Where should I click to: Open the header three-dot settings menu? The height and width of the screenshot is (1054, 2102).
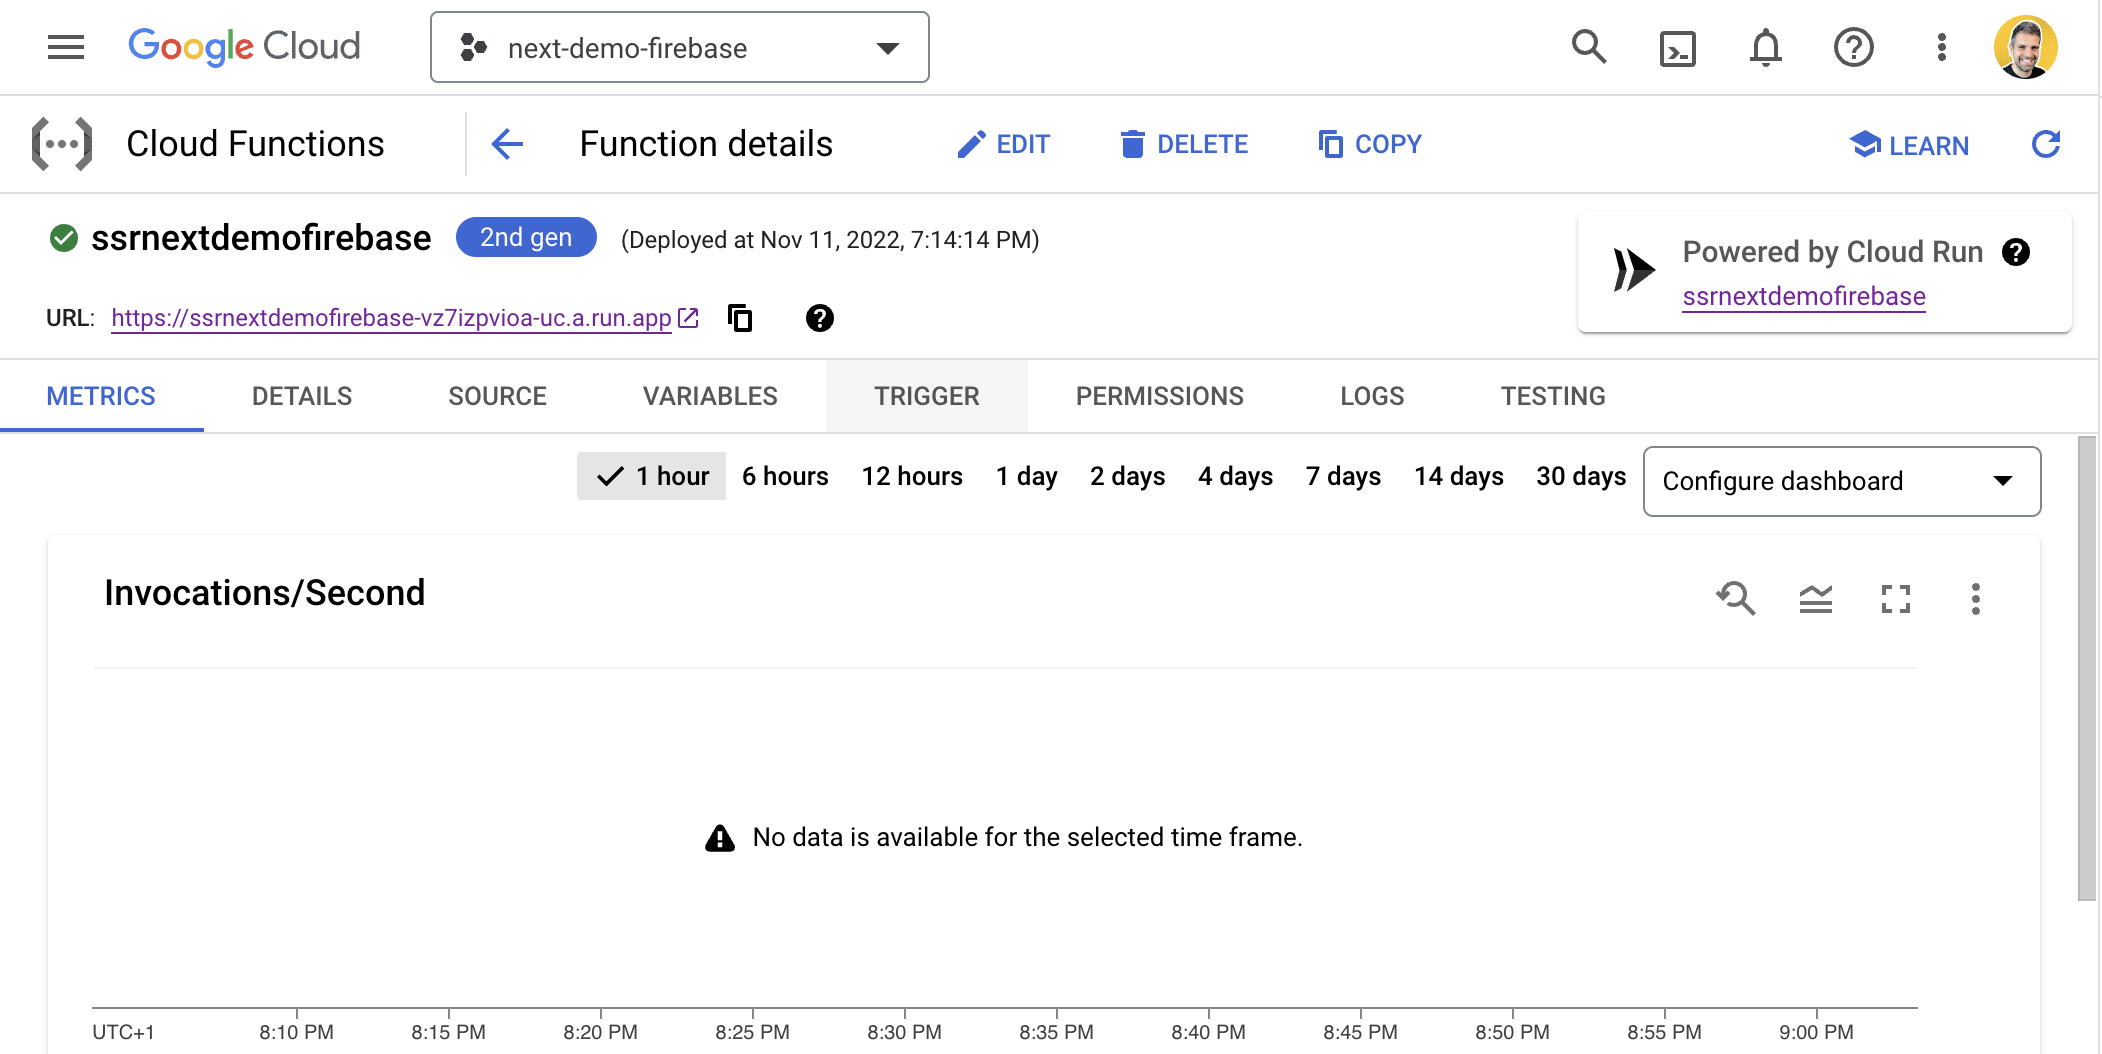pos(1941,47)
